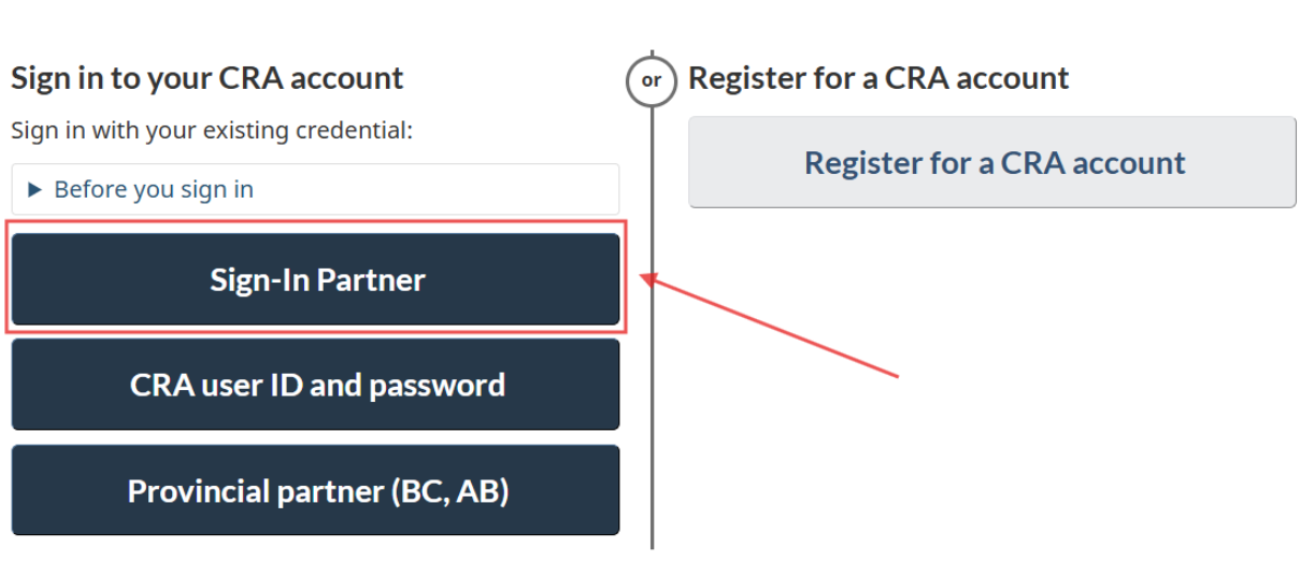Click the tail end of the red arrow
Viewport: 1312px width, 578px height.
[x=895, y=375]
